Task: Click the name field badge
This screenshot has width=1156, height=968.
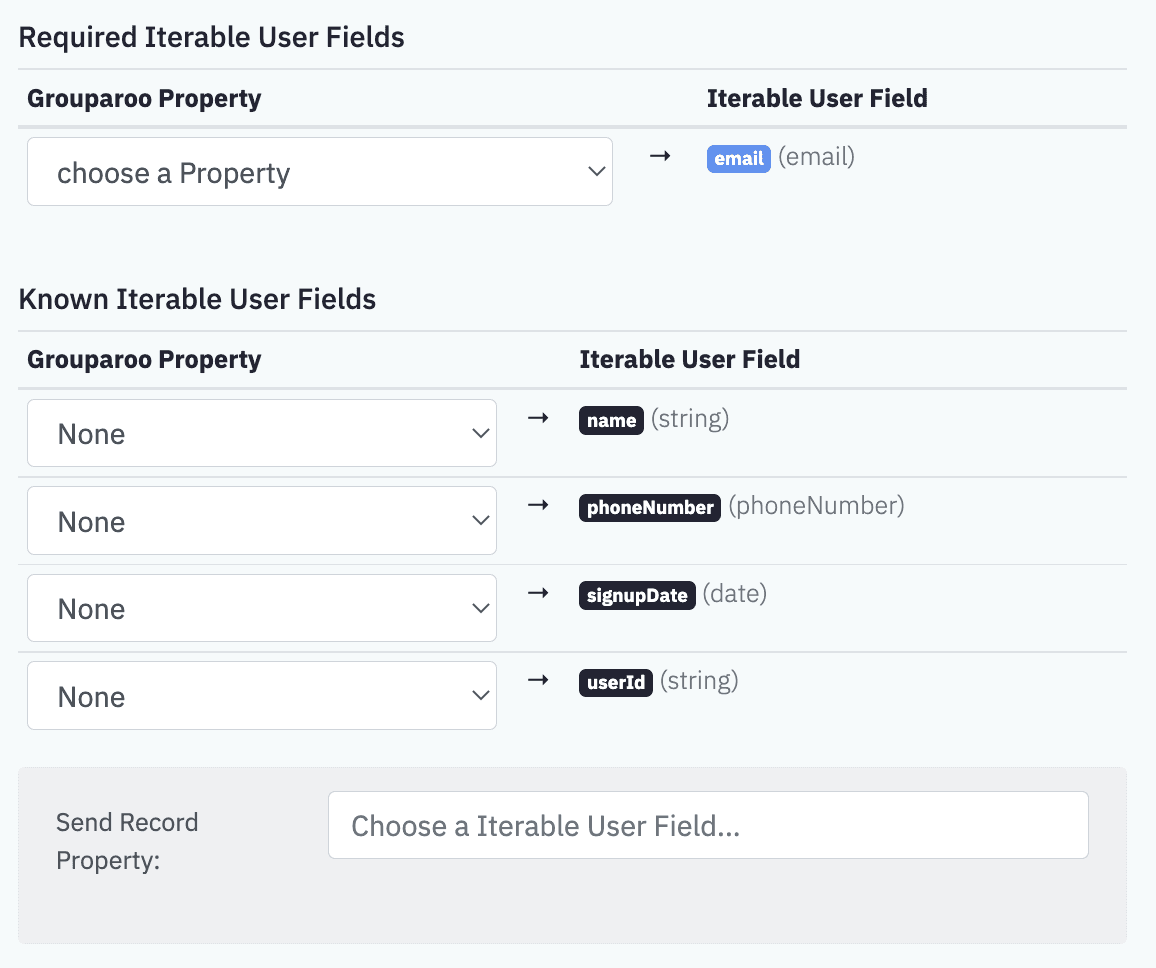Action: pyautogui.click(x=611, y=420)
